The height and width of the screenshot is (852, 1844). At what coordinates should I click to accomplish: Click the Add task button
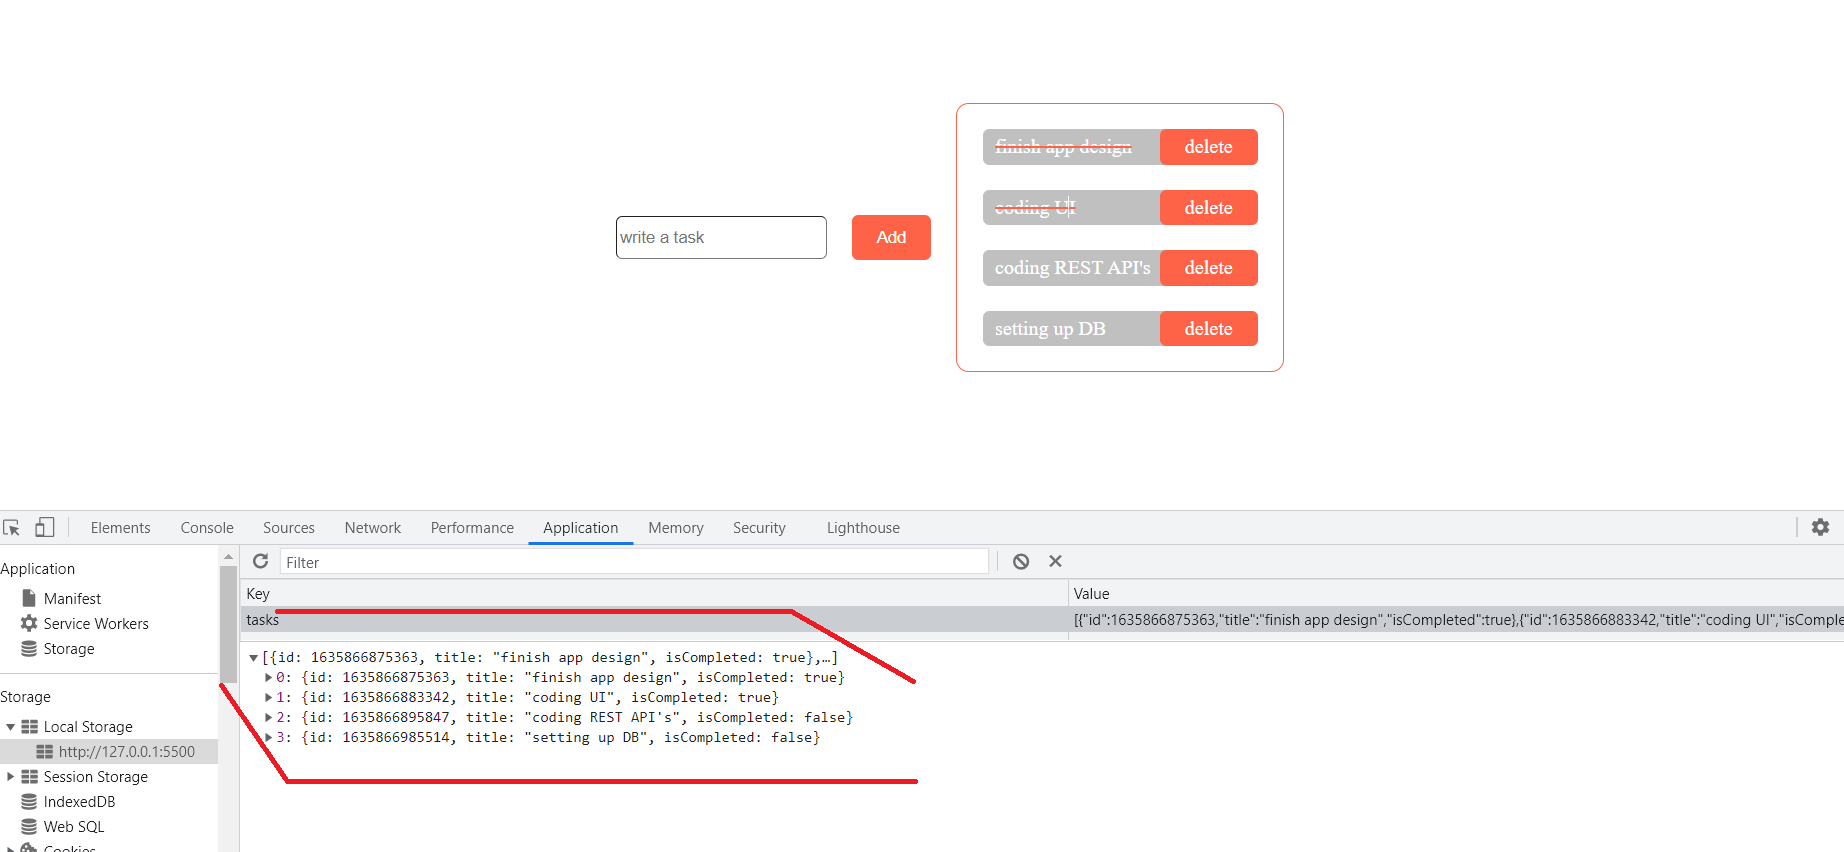tap(891, 237)
